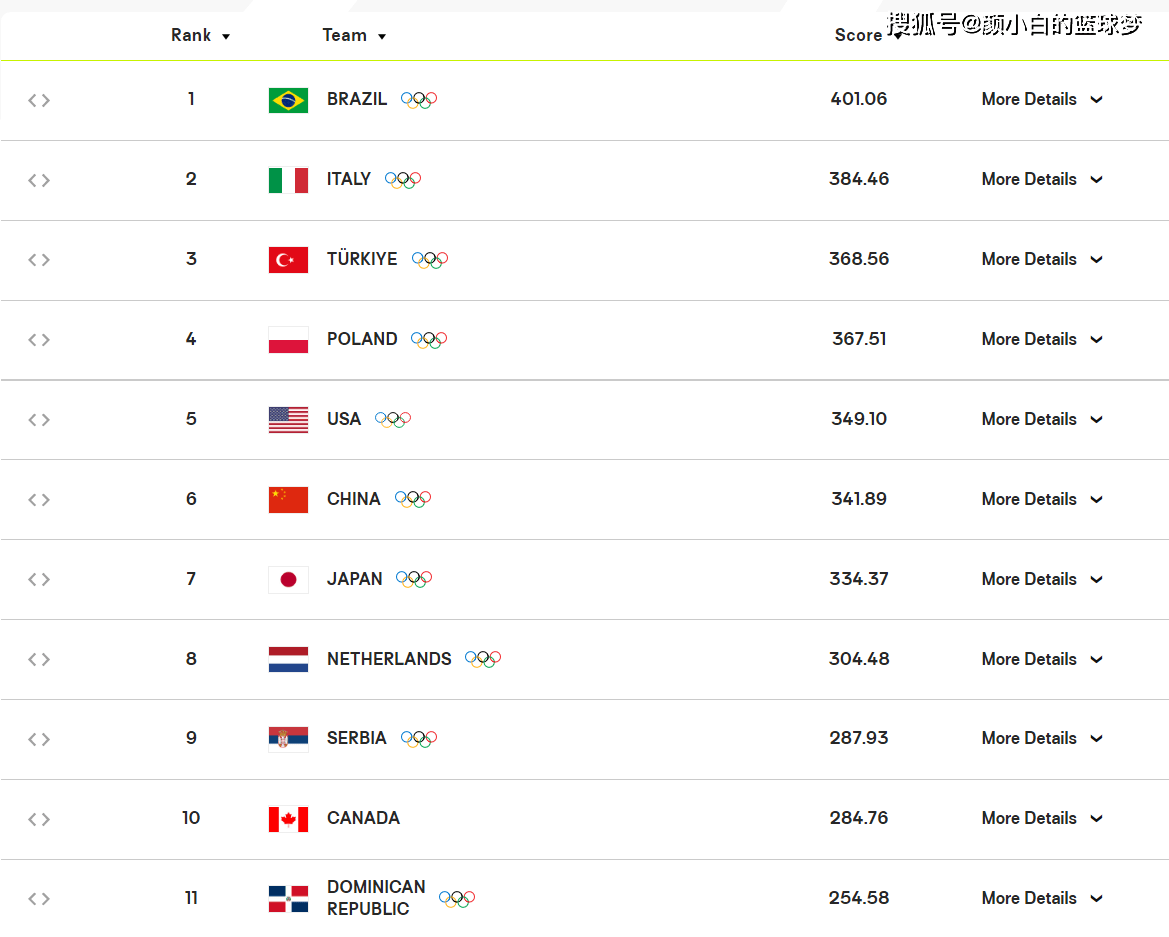Viewport: 1169px width, 937px height.
Task: Sort by the Team column header
Action: tap(354, 35)
